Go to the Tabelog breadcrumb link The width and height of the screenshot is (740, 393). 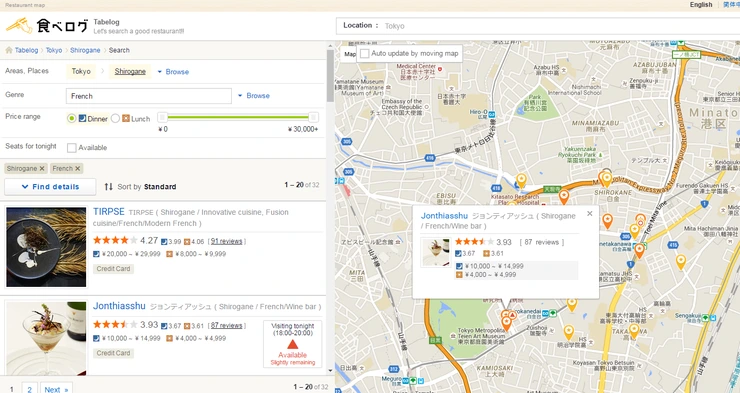click(x=26, y=50)
